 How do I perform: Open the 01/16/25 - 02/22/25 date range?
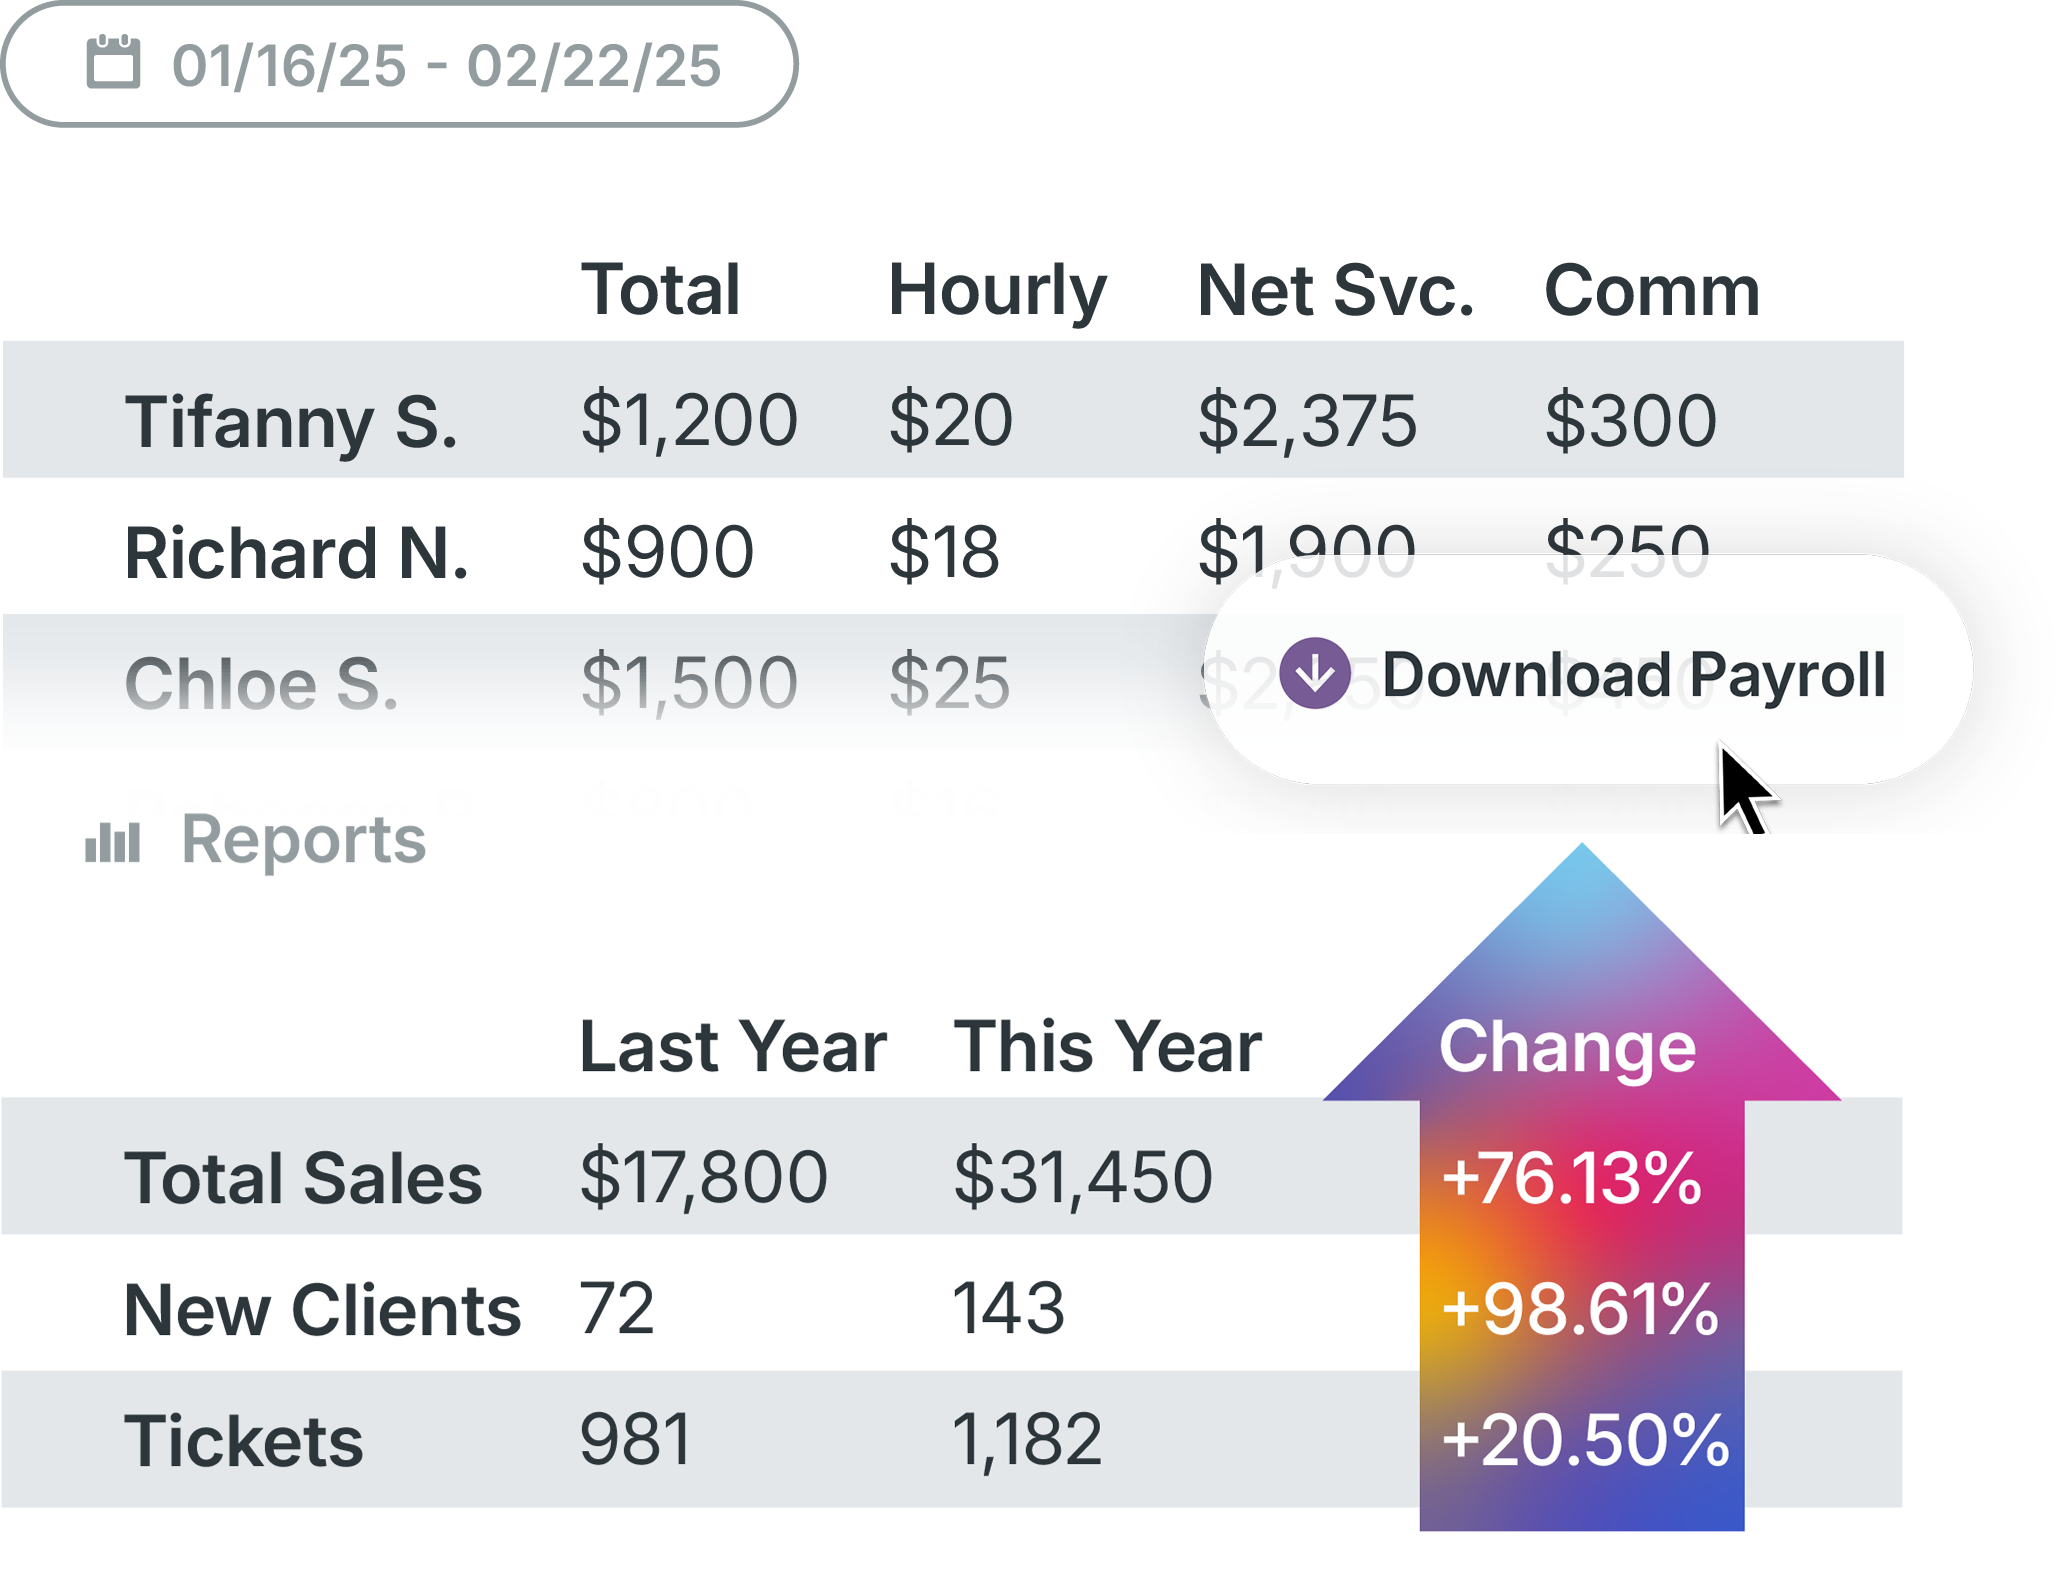coord(399,64)
